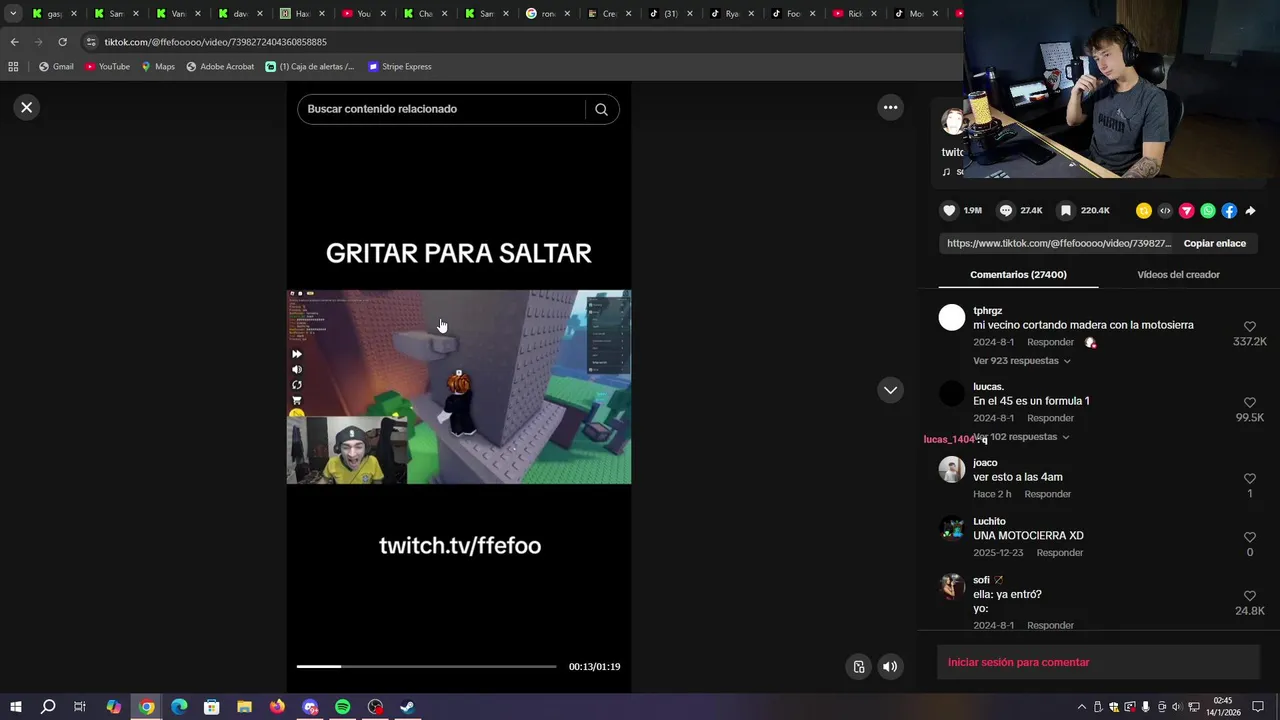Reply to tphrgz's comment via Responder
The image size is (1280, 720).
(1050, 342)
